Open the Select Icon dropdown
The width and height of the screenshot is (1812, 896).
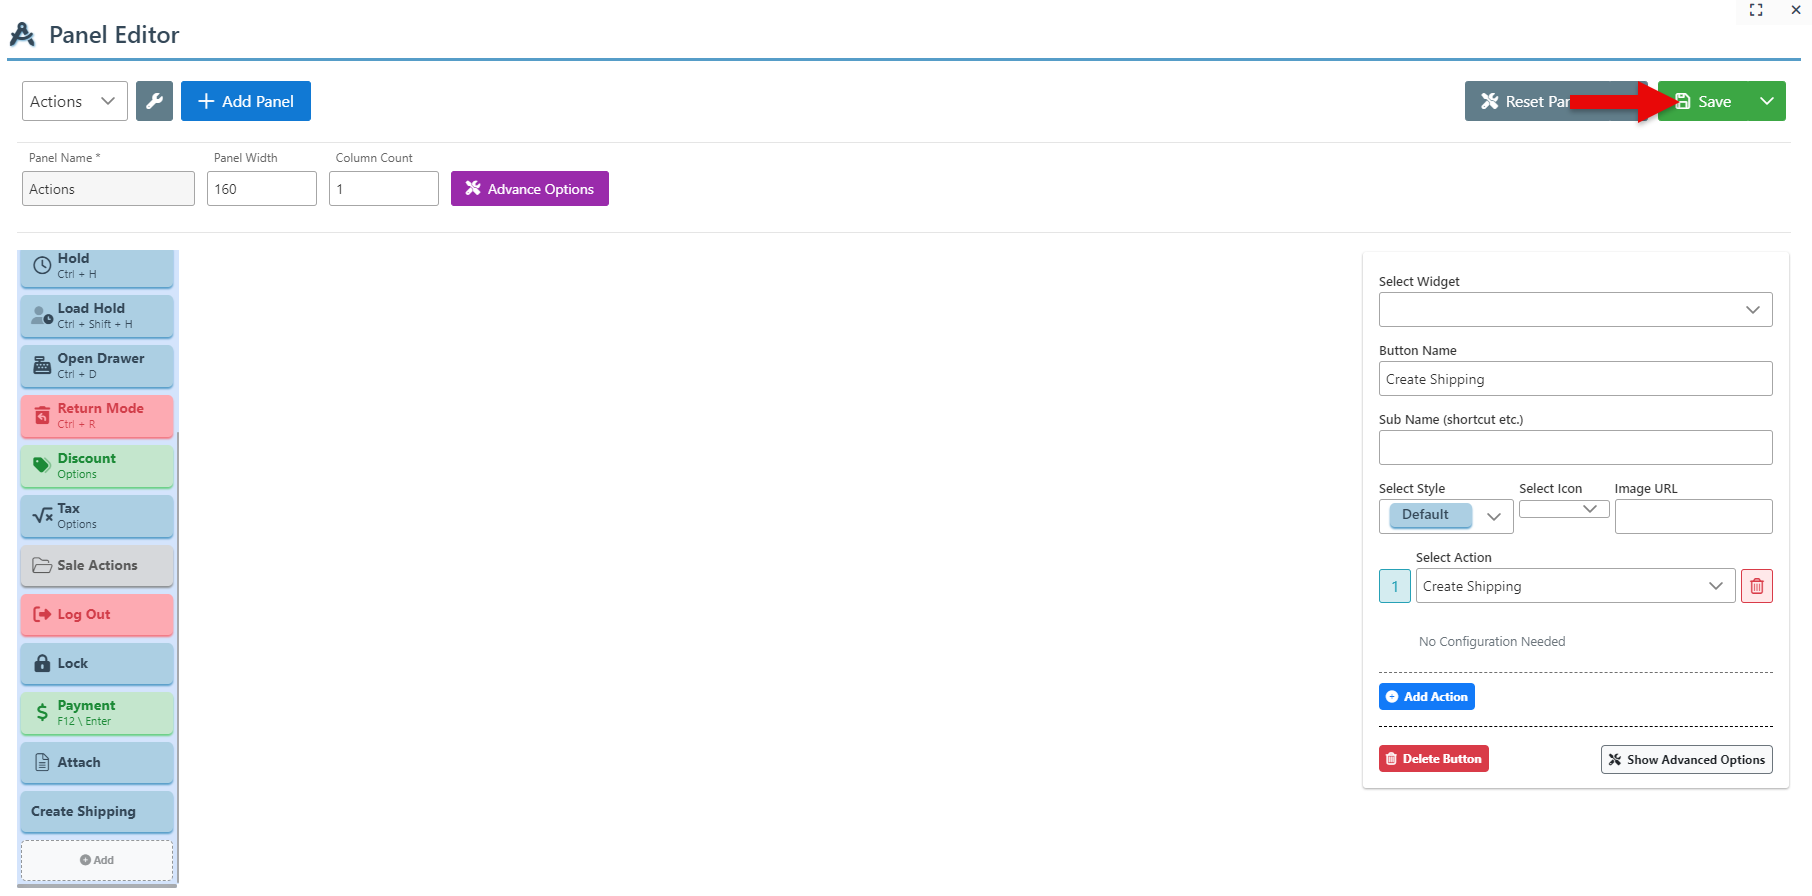tap(1563, 509)
